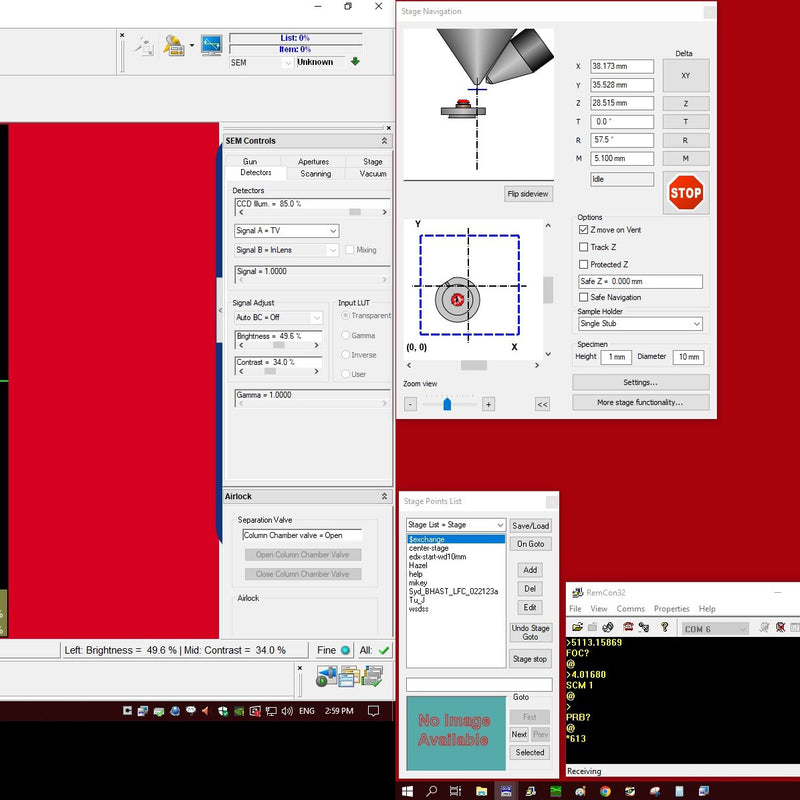The height and width of the screenshot is (800, 800).
Task: Enable the Safe Navigation checkbox
Action: click(x=584, y=298)
